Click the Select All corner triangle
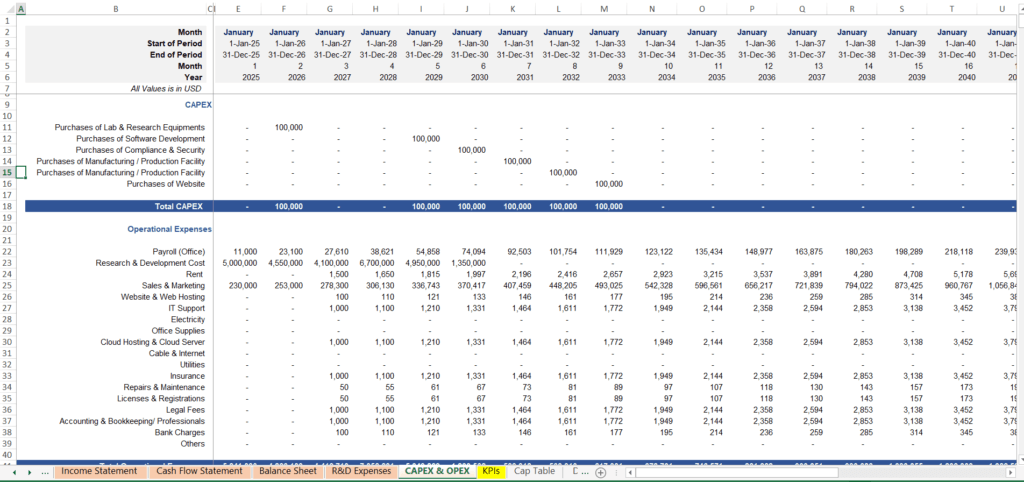The image size is (1024, 482). (x=7, y=9)
